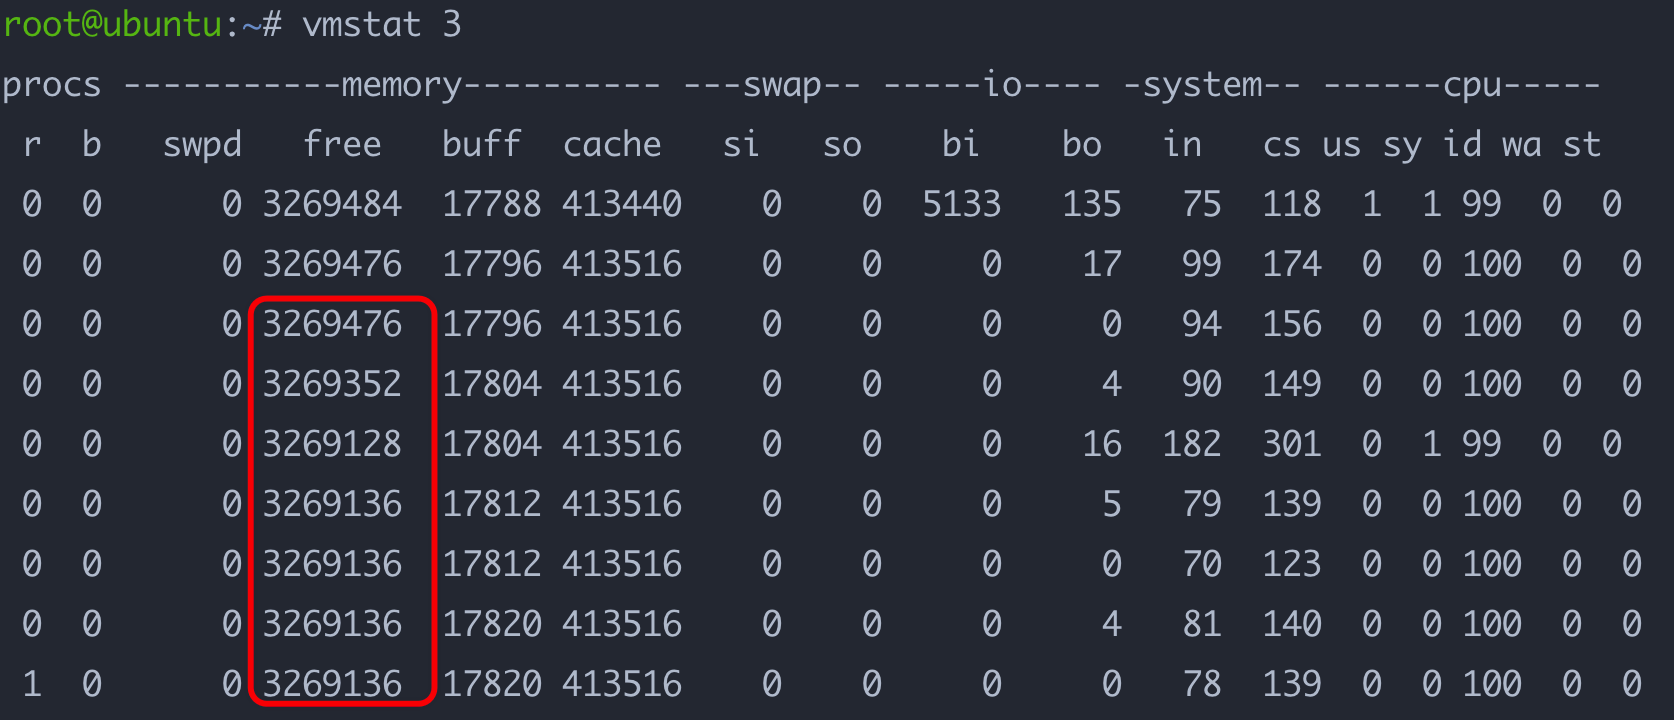This screenshot has height=720, width=1674.
Task: Click the procs header label
Action: (51, 85)
